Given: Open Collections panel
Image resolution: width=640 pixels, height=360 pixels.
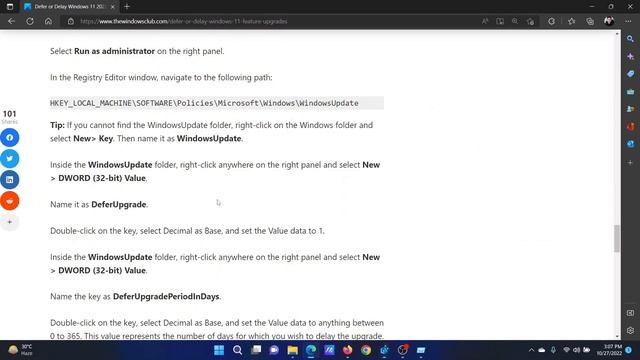Looking at the screenshot, I should (590, 21).
